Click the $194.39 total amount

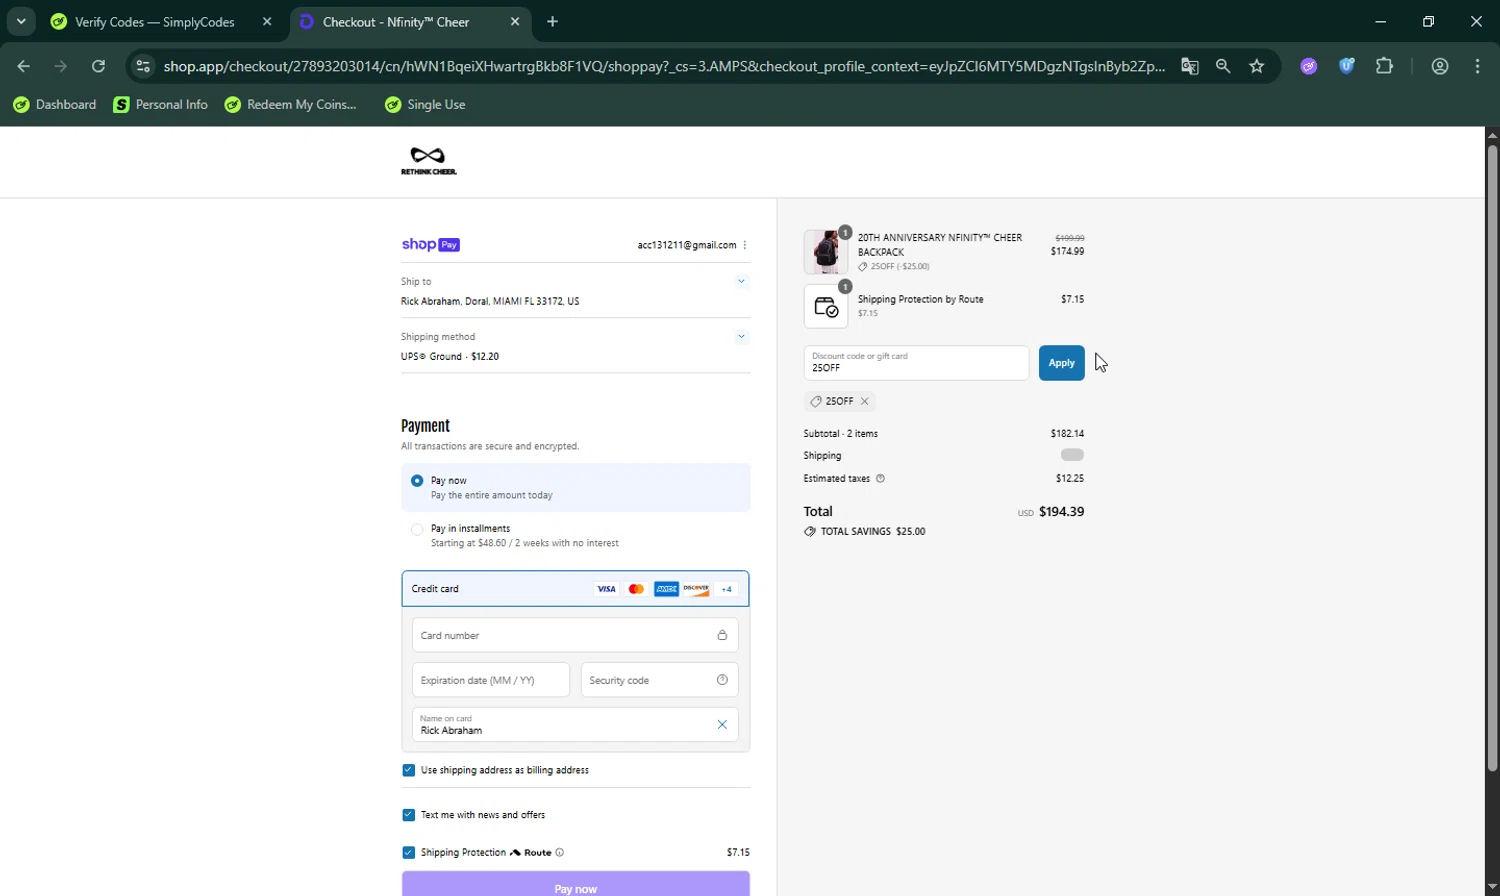pos(1061,512)
